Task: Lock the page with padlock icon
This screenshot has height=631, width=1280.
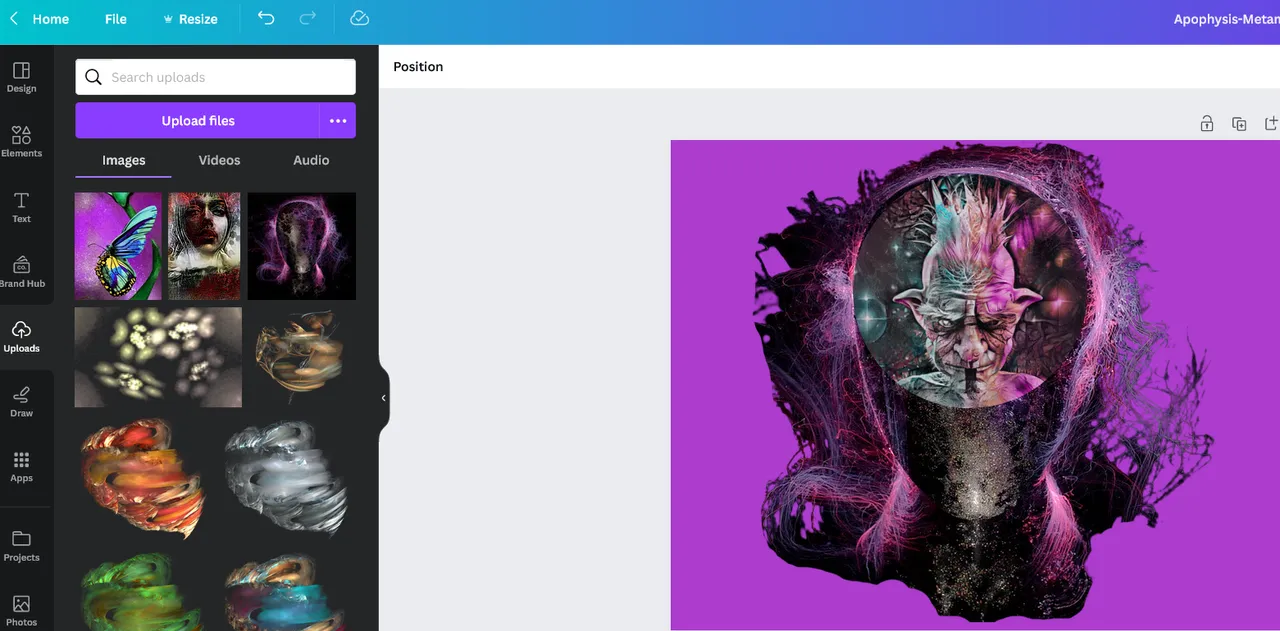Action: (x=1207, y=124)
